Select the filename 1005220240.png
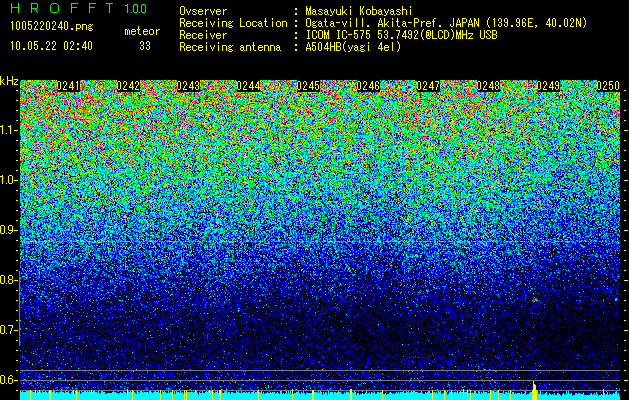629x400 pixels. [x=52, y=26]
